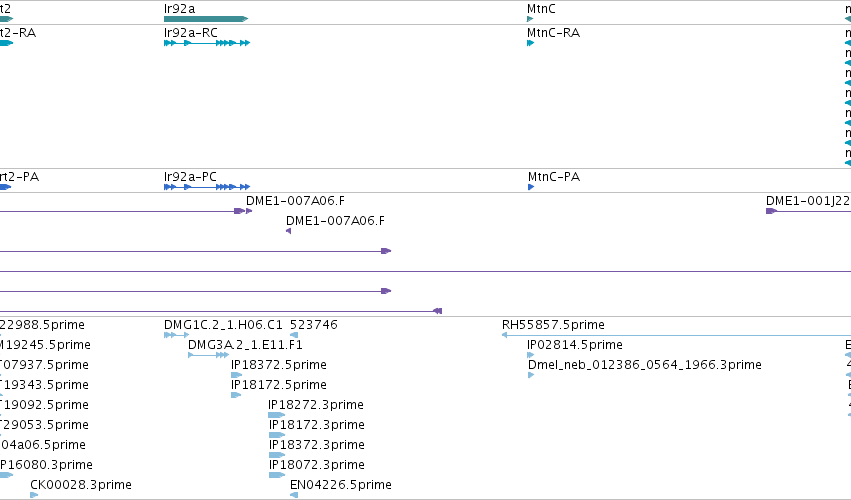Click the MtnC gene label
The height and width of the screenshot is (500, 851).
tap(541, 9)
